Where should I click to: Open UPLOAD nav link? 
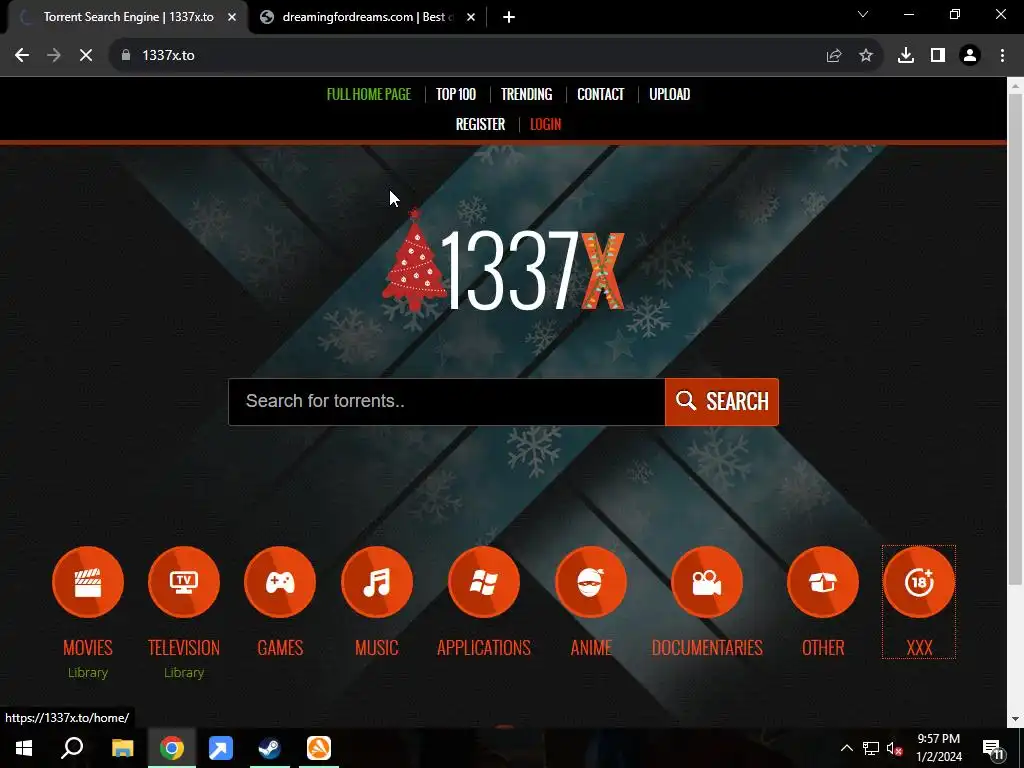669,94
